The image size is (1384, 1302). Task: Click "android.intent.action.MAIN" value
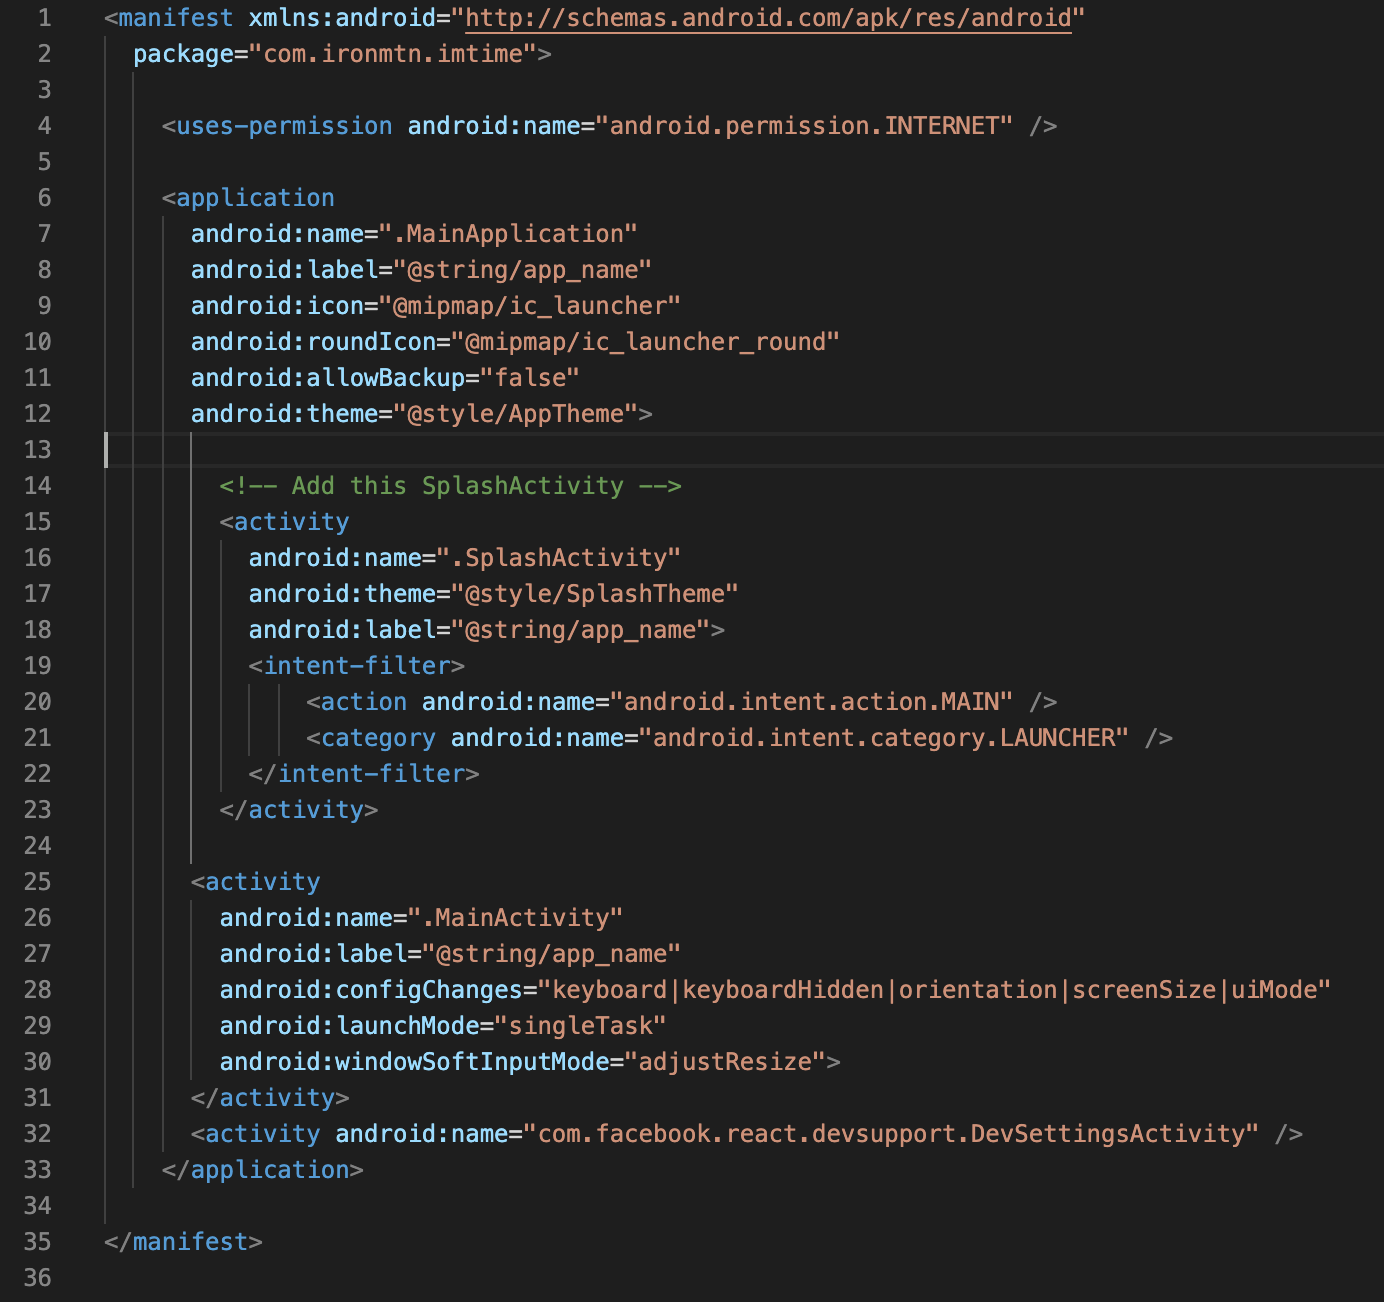coord(812,702)
